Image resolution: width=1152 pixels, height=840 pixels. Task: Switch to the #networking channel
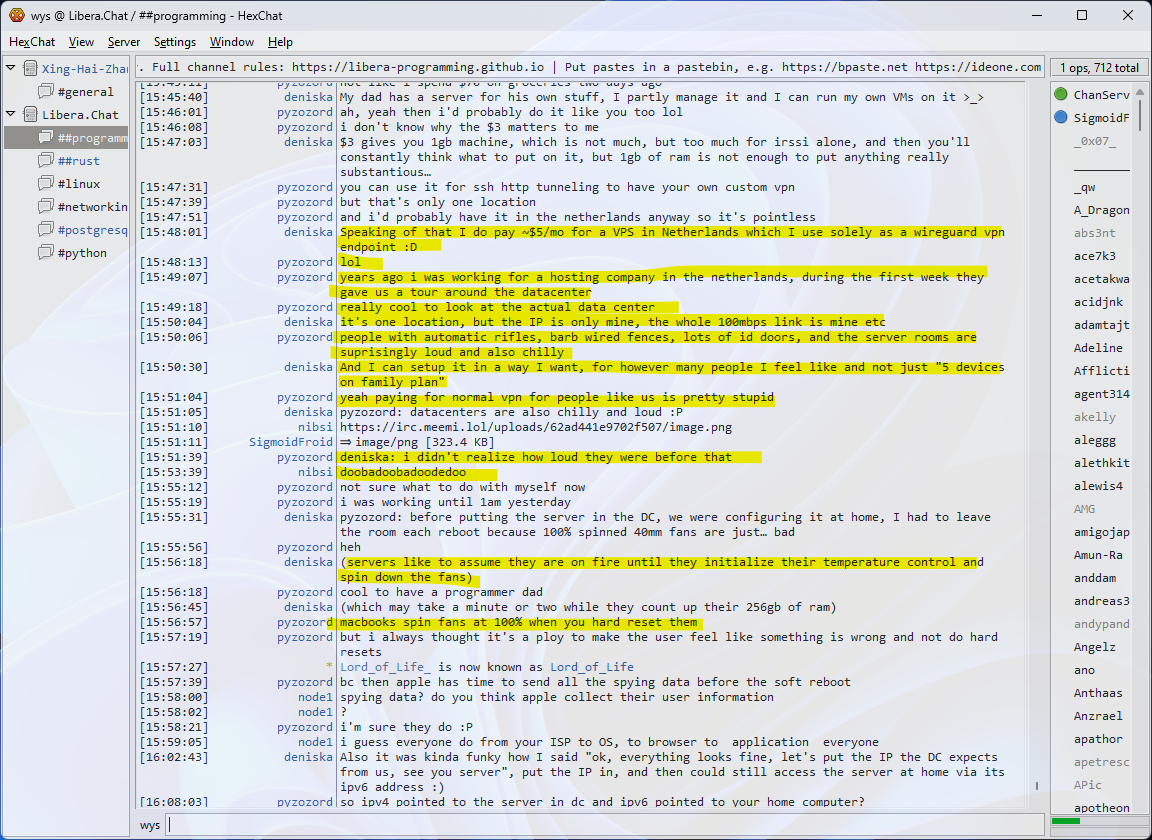92,207
